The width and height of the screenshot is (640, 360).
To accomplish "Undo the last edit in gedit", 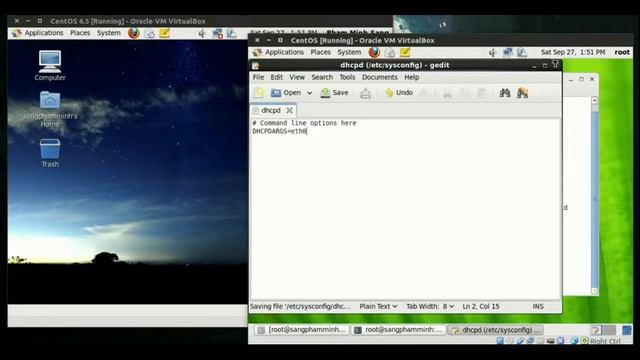I will click(x=399, y=93).
